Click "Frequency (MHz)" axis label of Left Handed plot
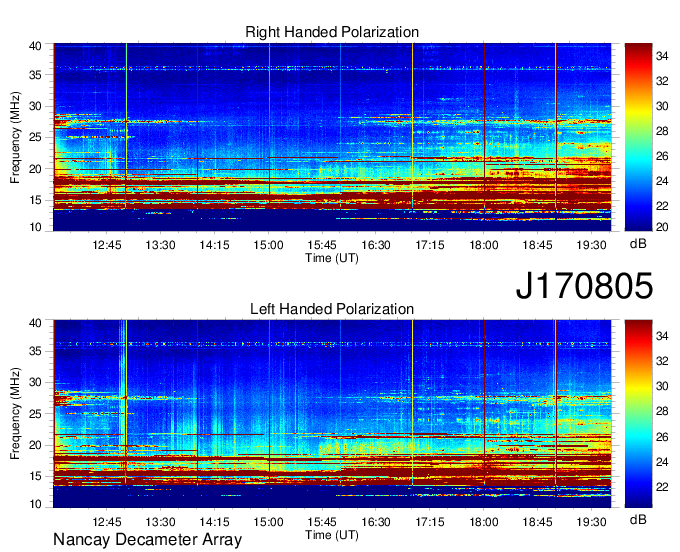This screenshot has width=680, height=552. 15,414
